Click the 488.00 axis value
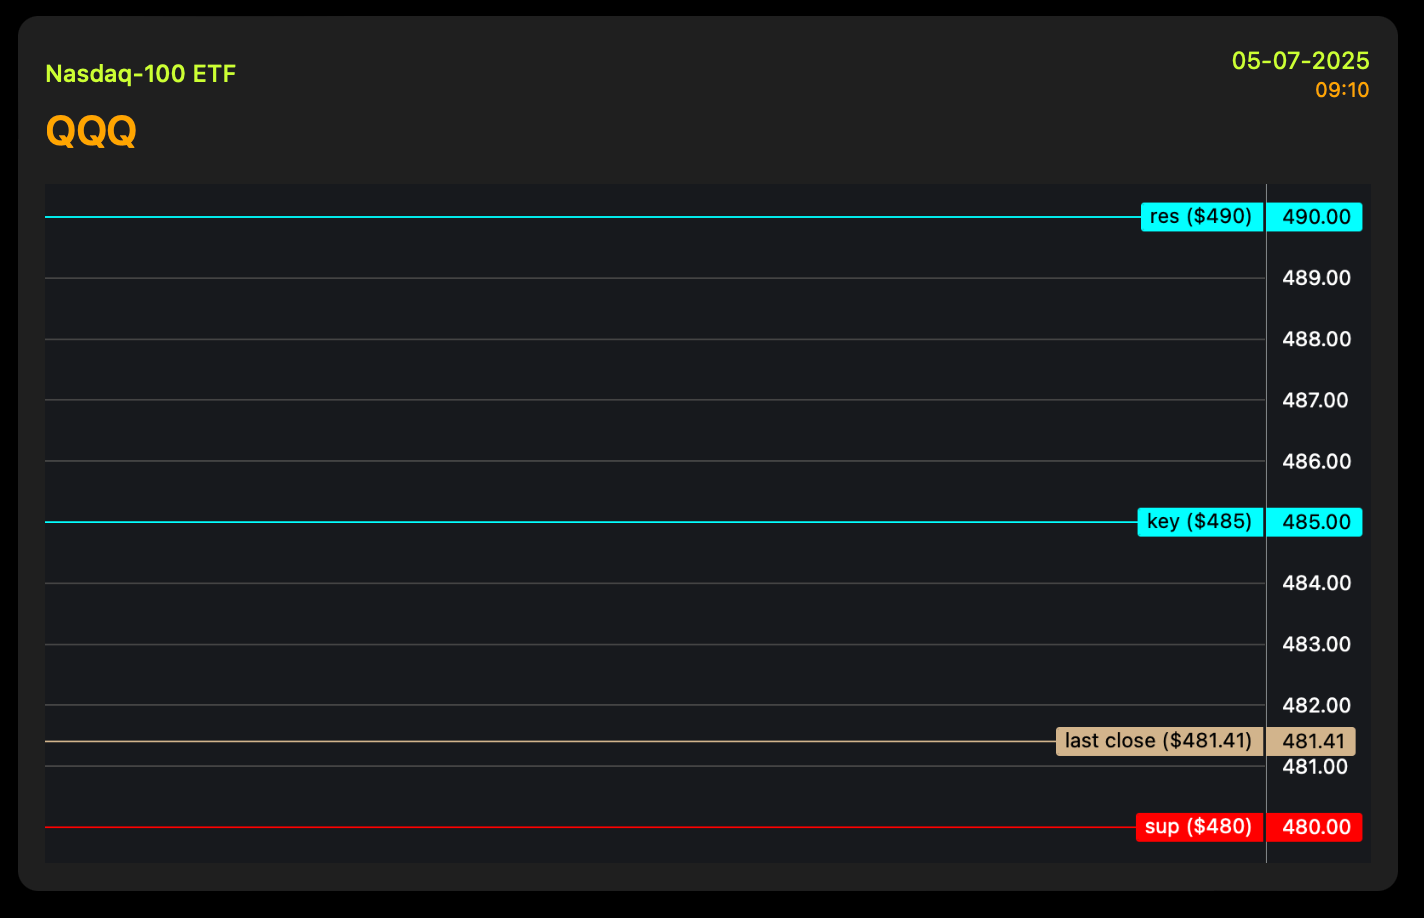Screen dimensions: 1424x918 click(1316, 339)
